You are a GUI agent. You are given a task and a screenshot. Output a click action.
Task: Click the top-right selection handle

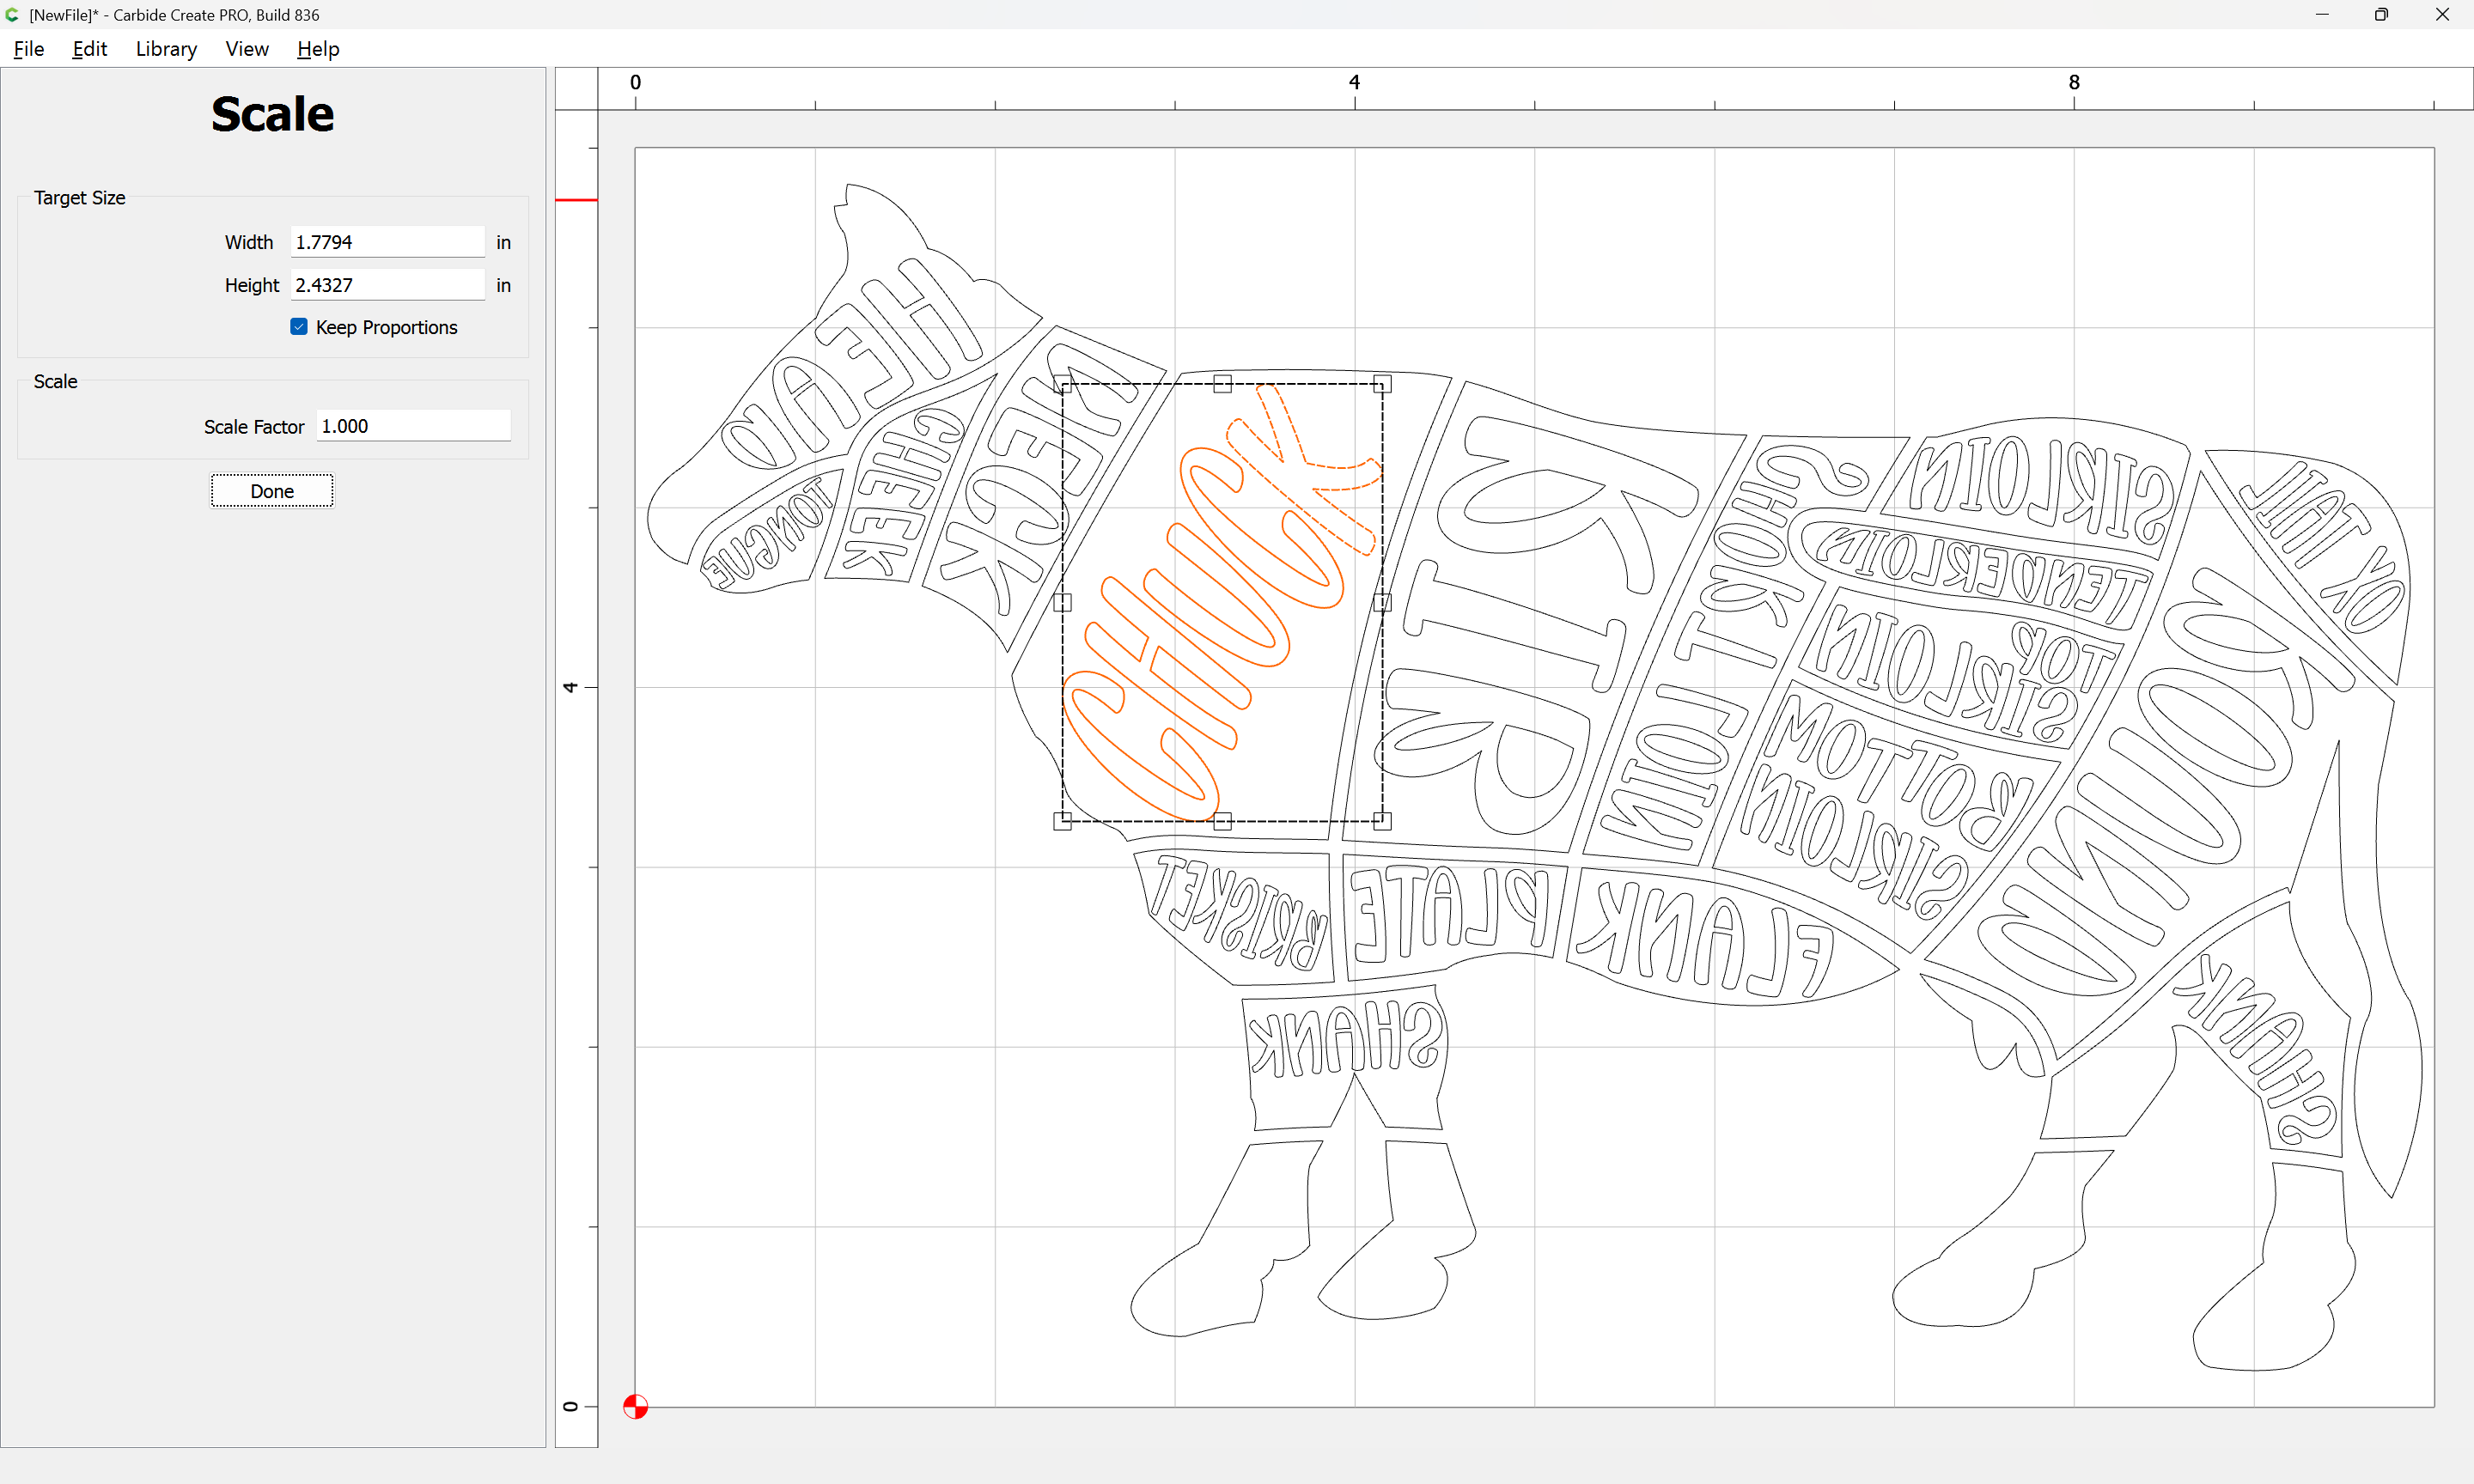[x=1382, y=384]
